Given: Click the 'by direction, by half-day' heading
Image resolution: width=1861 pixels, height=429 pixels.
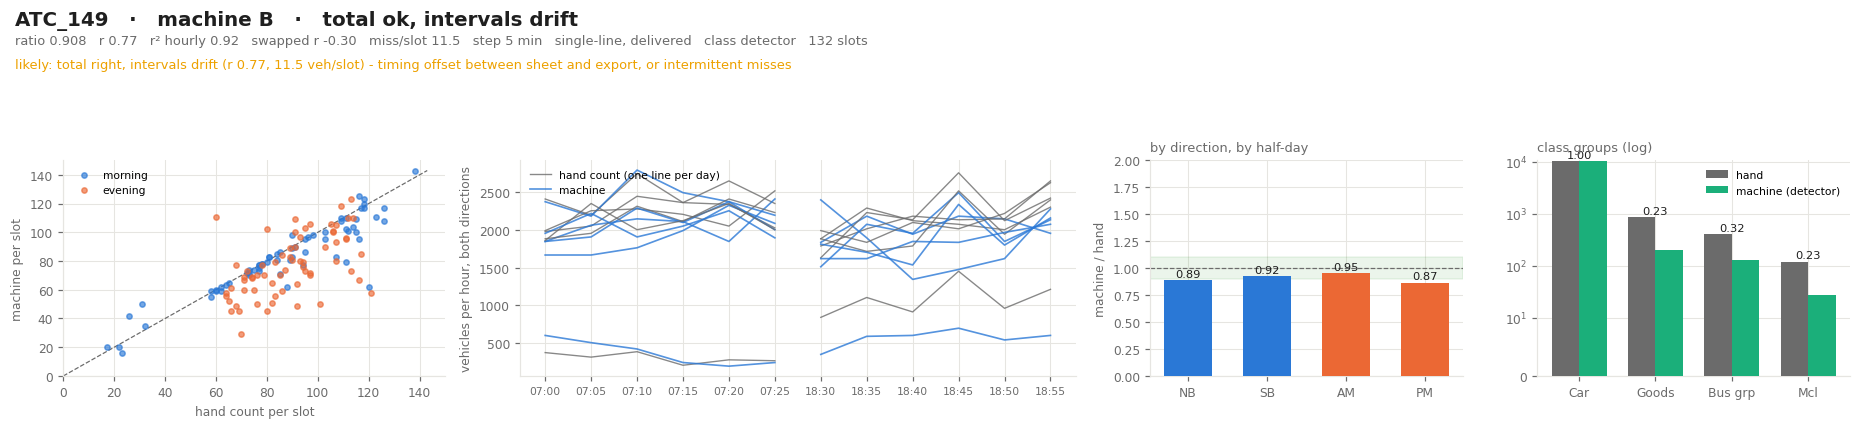Looking at the screenshot, I should pyautogui.click(x=1229, y=148).
